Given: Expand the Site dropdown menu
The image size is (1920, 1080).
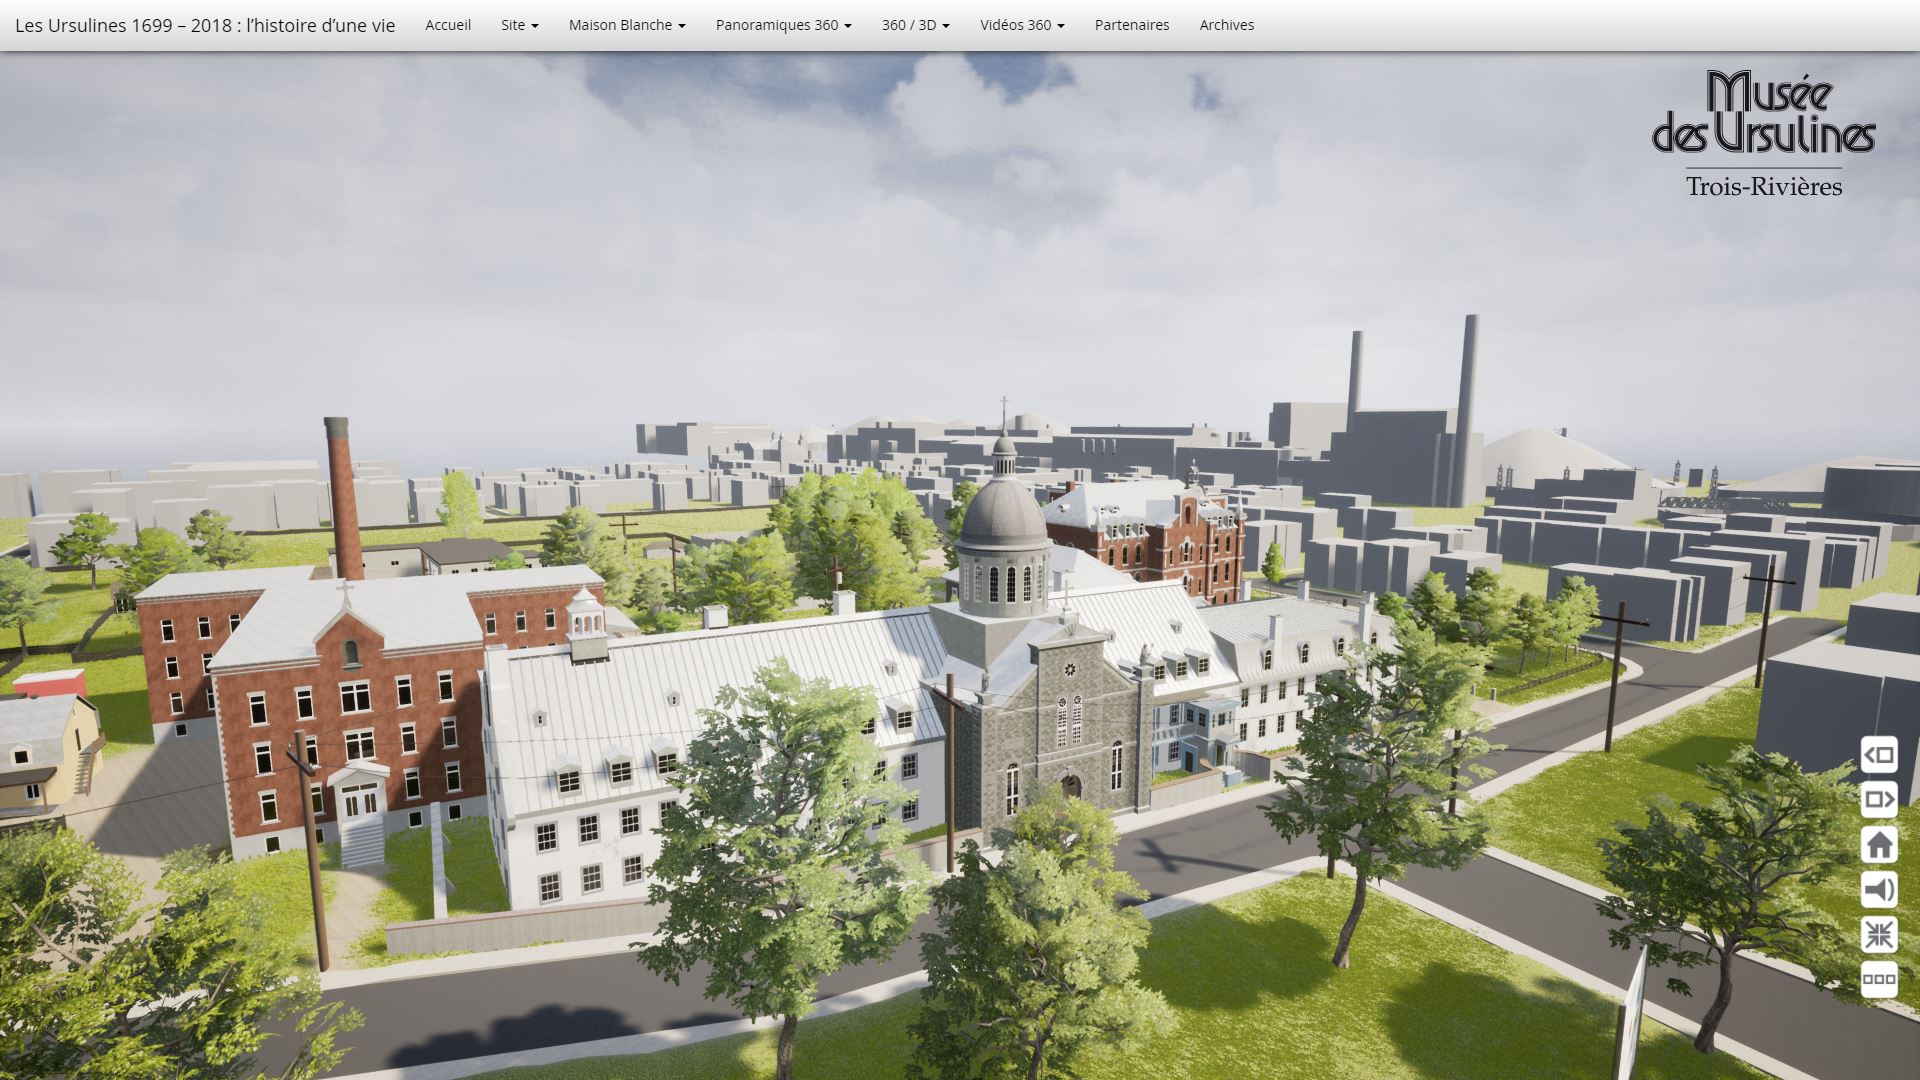Looking at the screenshot, I should coord(519,25).
